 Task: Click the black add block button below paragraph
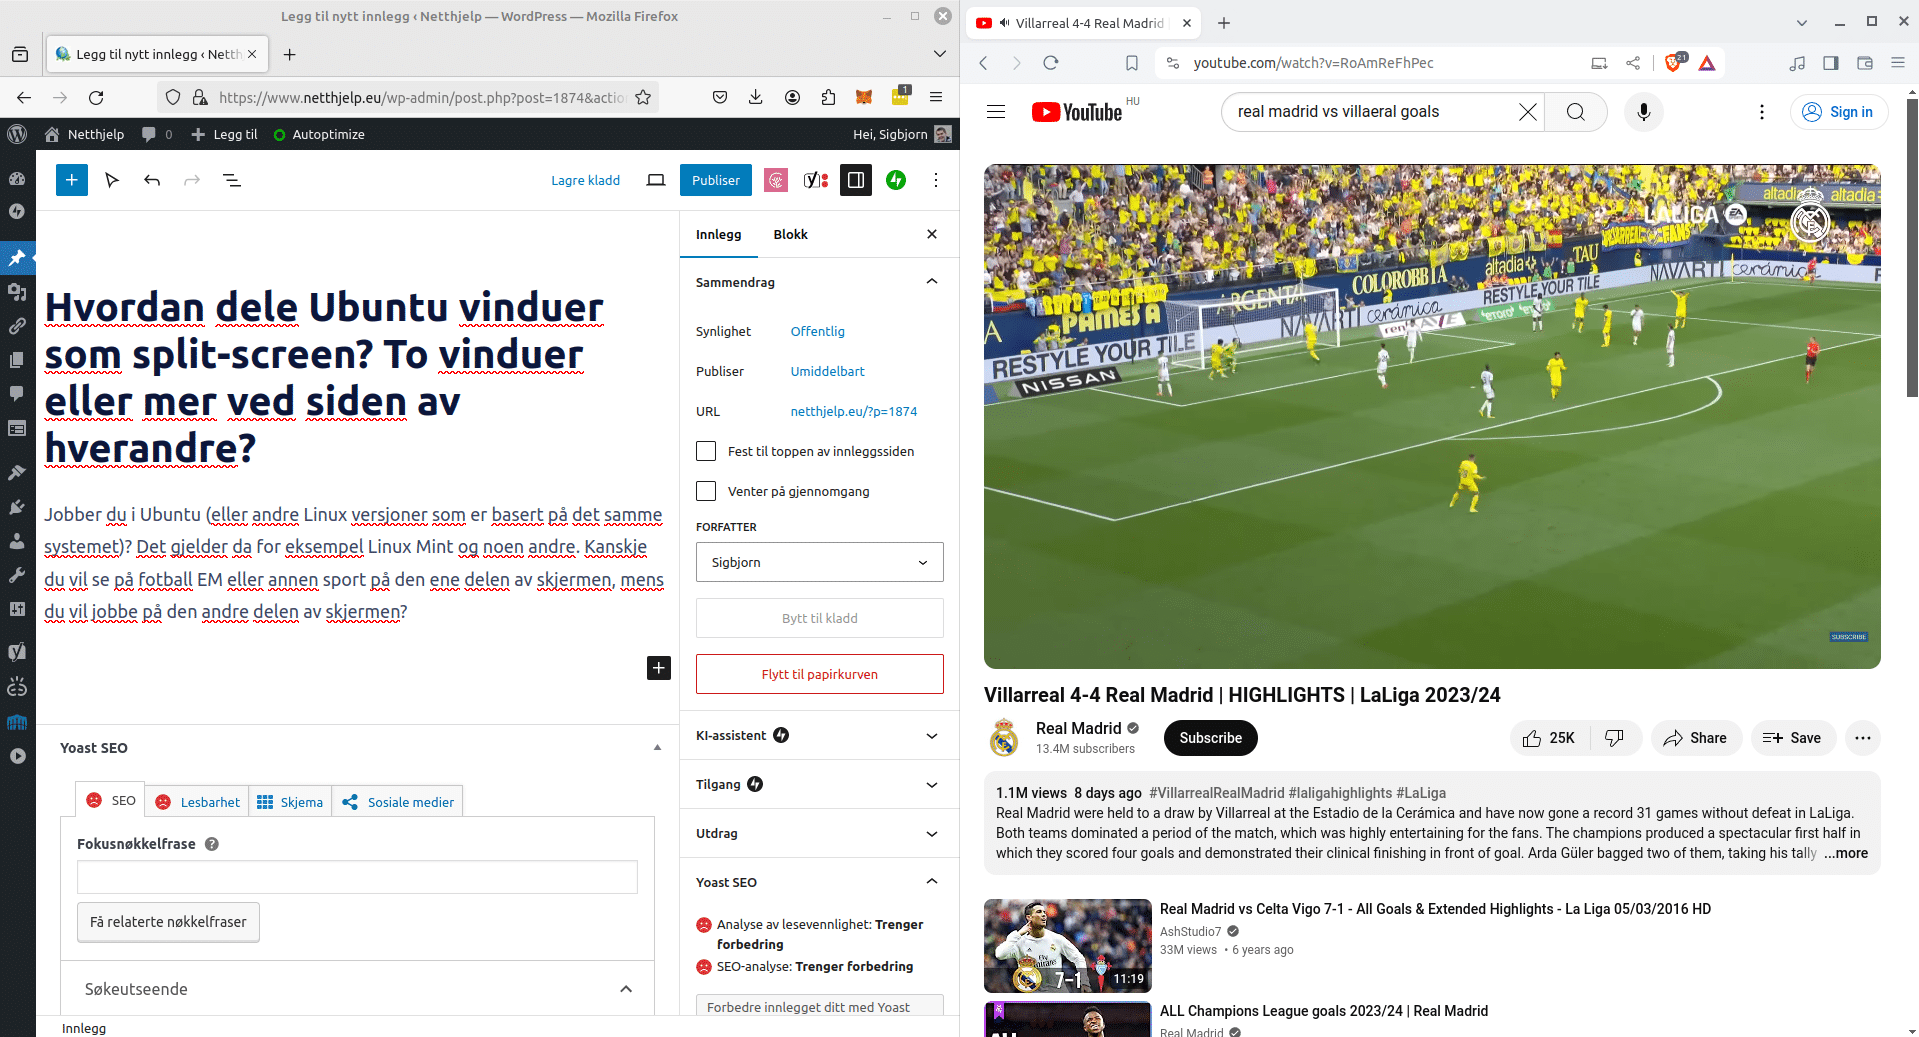tap(659, 668)
